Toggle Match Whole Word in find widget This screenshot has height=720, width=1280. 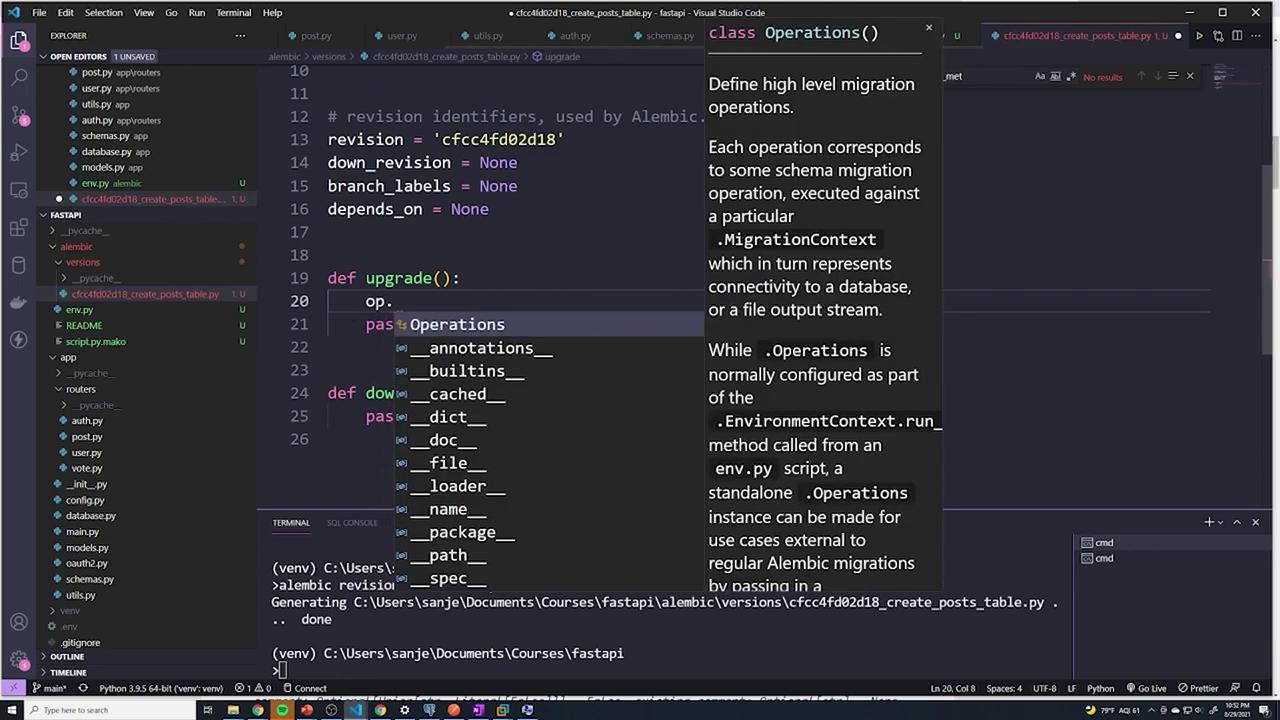1056,77
